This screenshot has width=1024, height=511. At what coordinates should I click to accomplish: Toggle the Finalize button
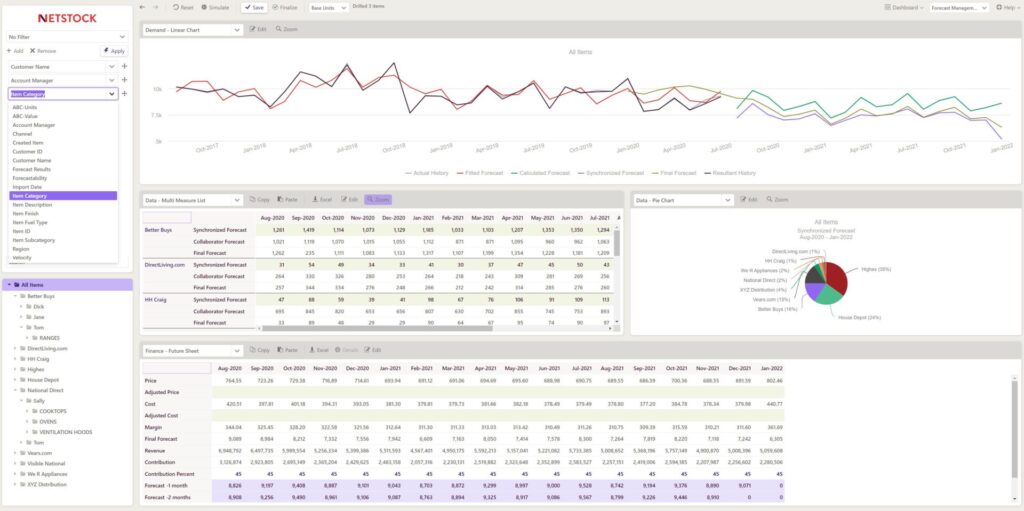(284, 7)
